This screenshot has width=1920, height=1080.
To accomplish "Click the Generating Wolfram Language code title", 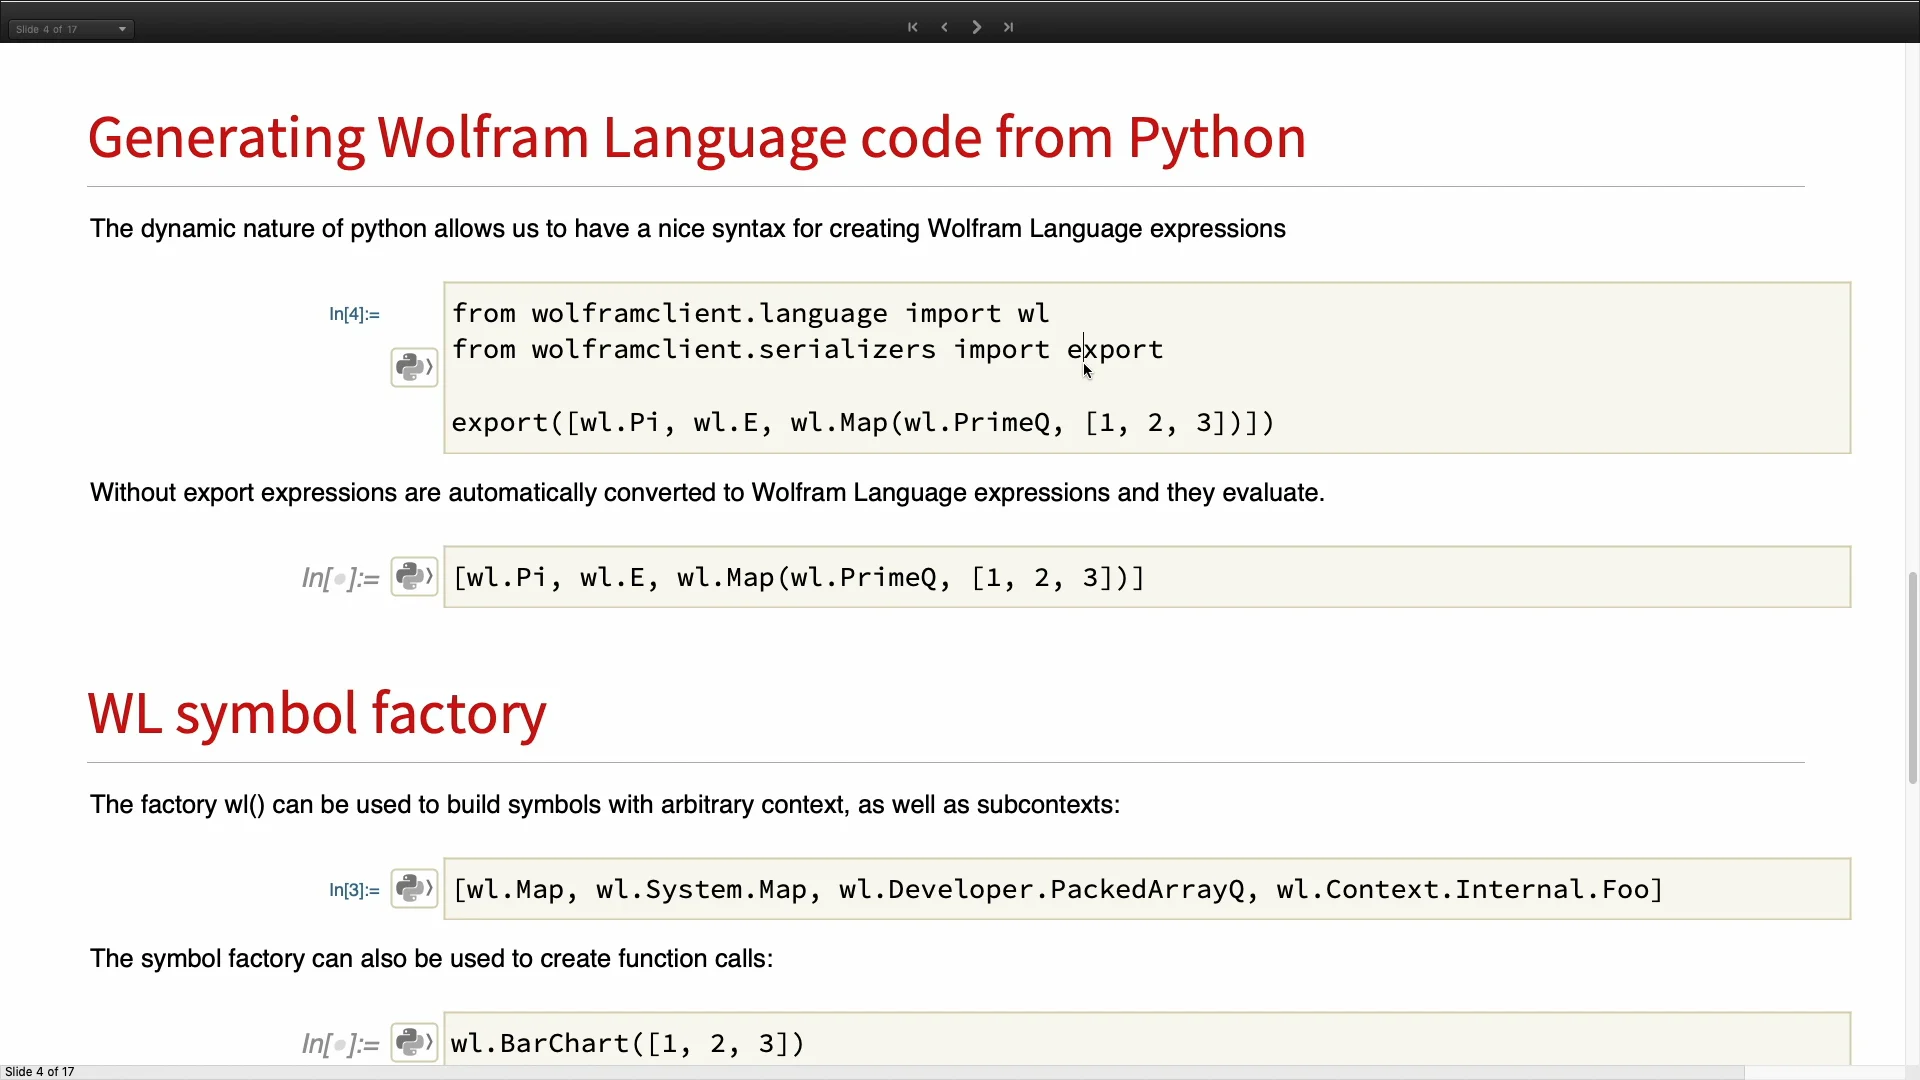I will pos(697,138).
